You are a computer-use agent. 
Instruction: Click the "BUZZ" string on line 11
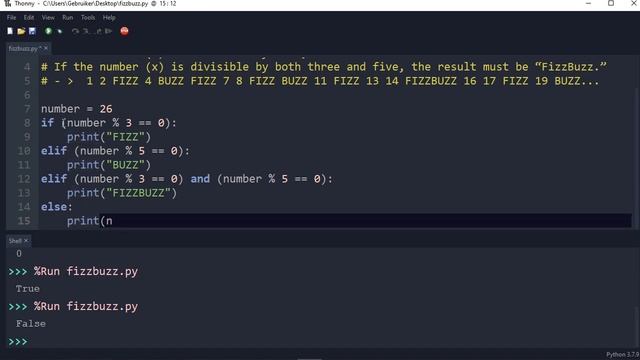tap(125, 165)
